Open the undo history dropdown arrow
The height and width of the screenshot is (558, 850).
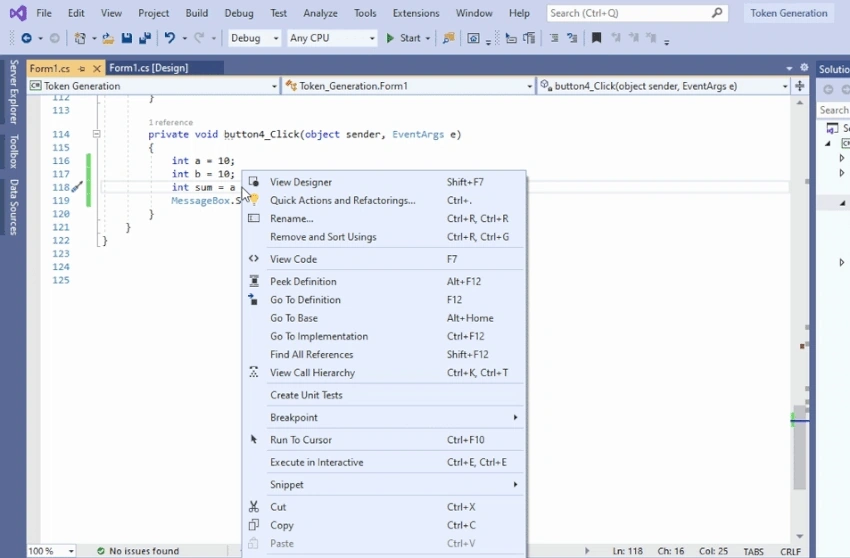(184, 39)
